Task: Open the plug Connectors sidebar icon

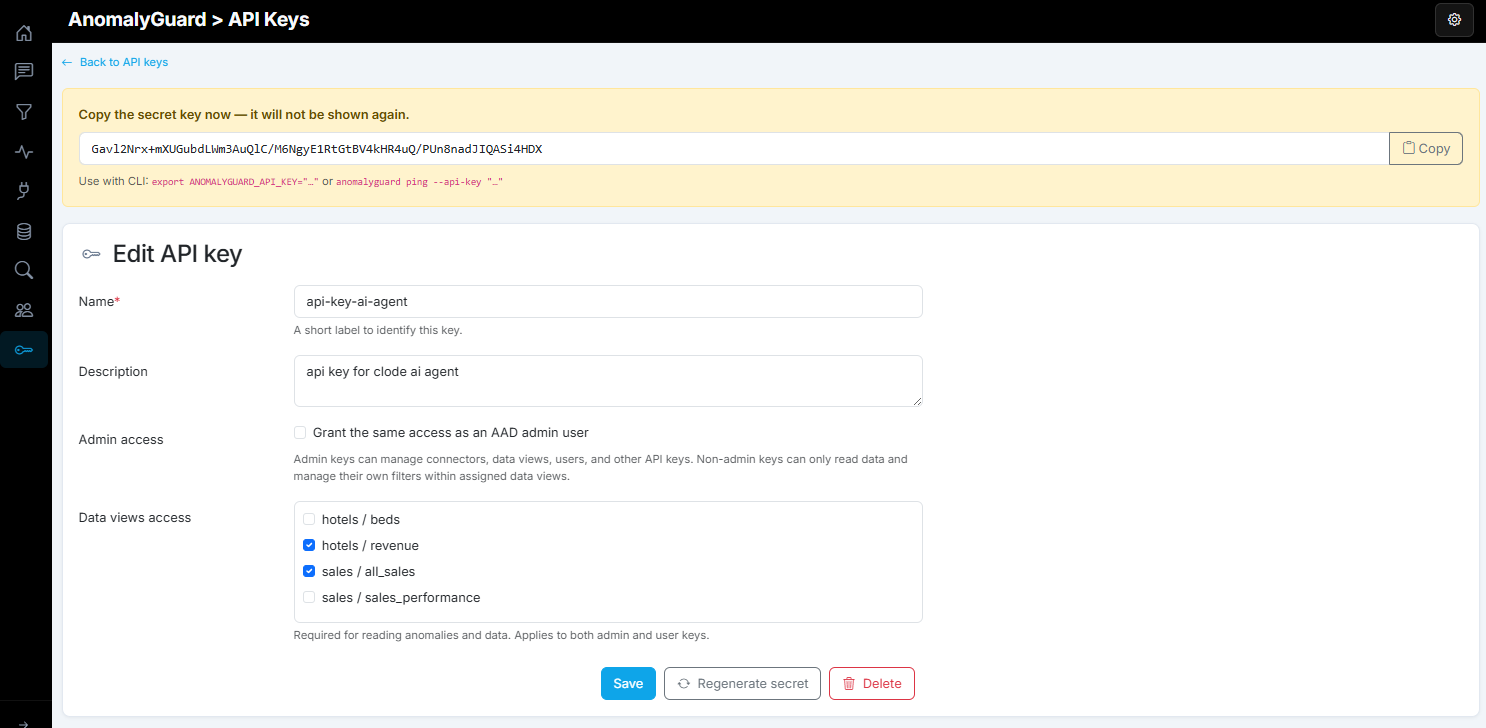Action: pyautogui.click(x=24, y=191)
